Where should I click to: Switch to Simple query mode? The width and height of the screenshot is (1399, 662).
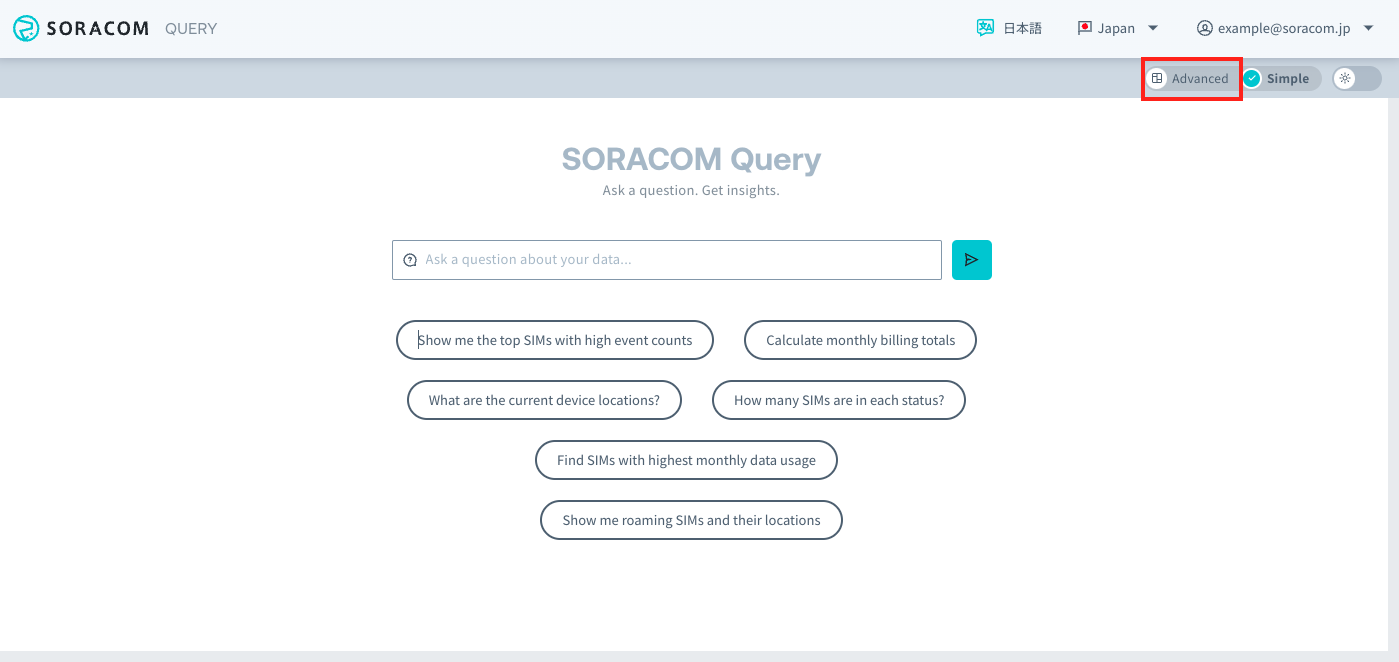coord(1280,77)
